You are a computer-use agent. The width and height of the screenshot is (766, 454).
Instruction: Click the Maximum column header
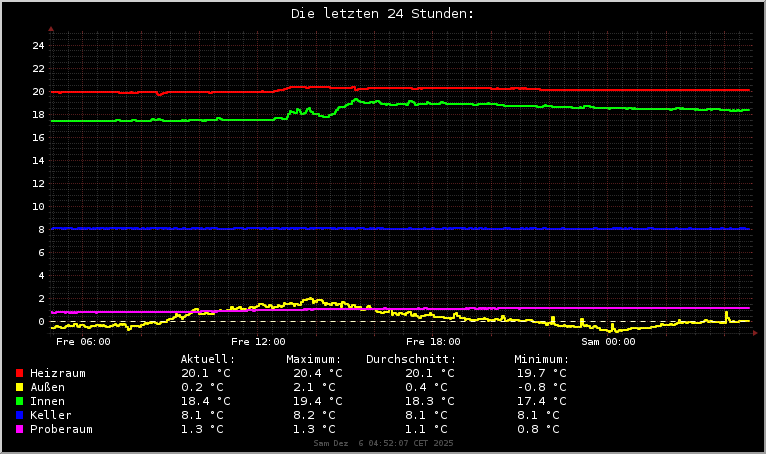click(x=314, y=359)
